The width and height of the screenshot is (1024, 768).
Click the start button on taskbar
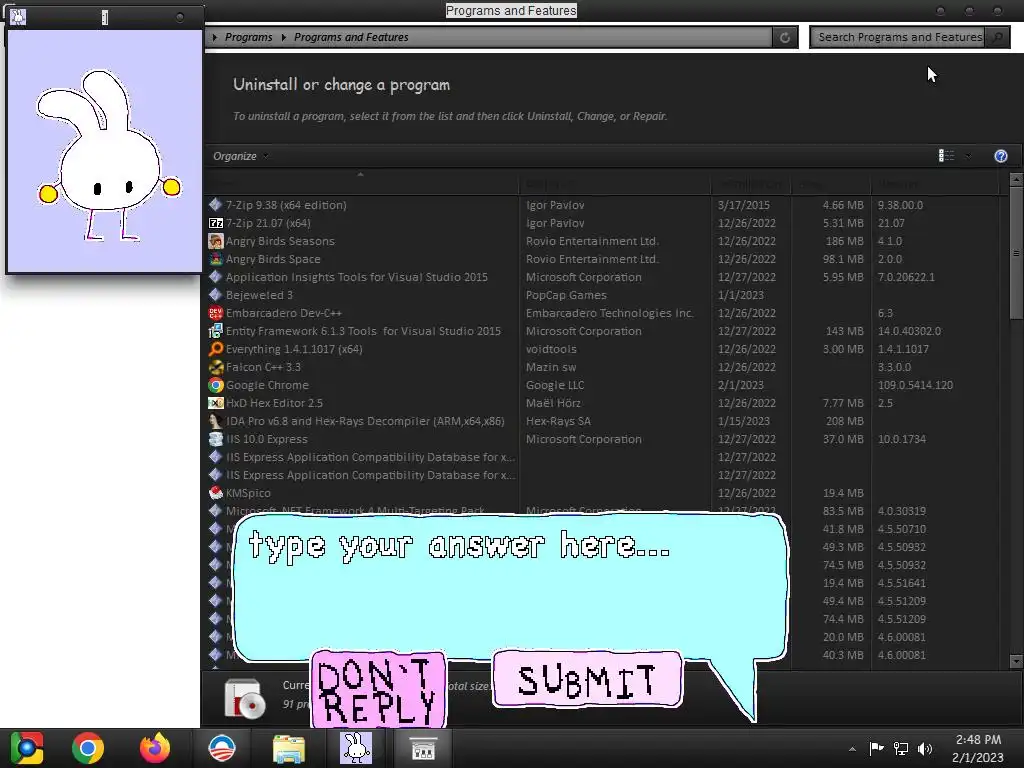pos(26,748)
